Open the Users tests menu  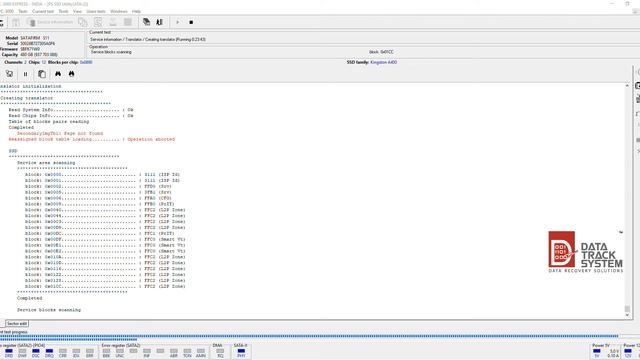[96, 11]
